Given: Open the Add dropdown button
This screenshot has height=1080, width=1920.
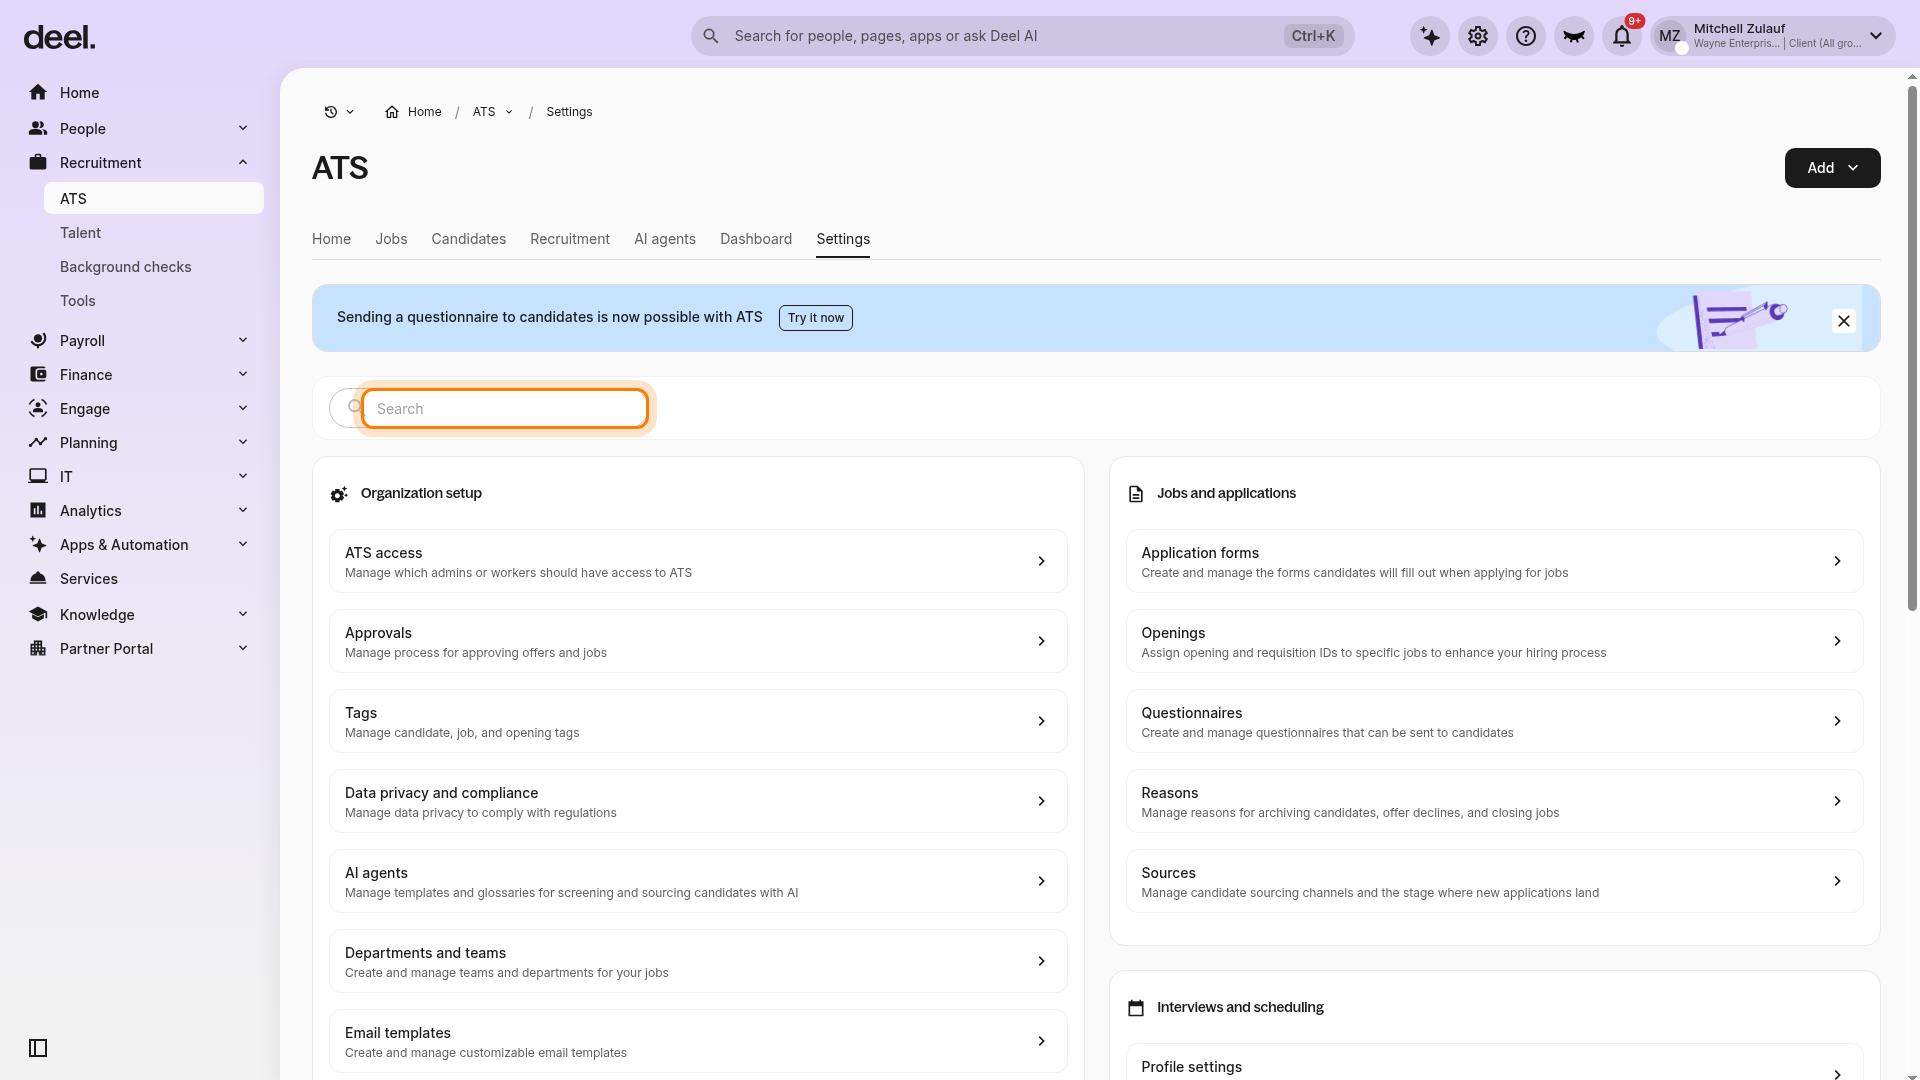Looking at the screenshot, I should 1832,168.
